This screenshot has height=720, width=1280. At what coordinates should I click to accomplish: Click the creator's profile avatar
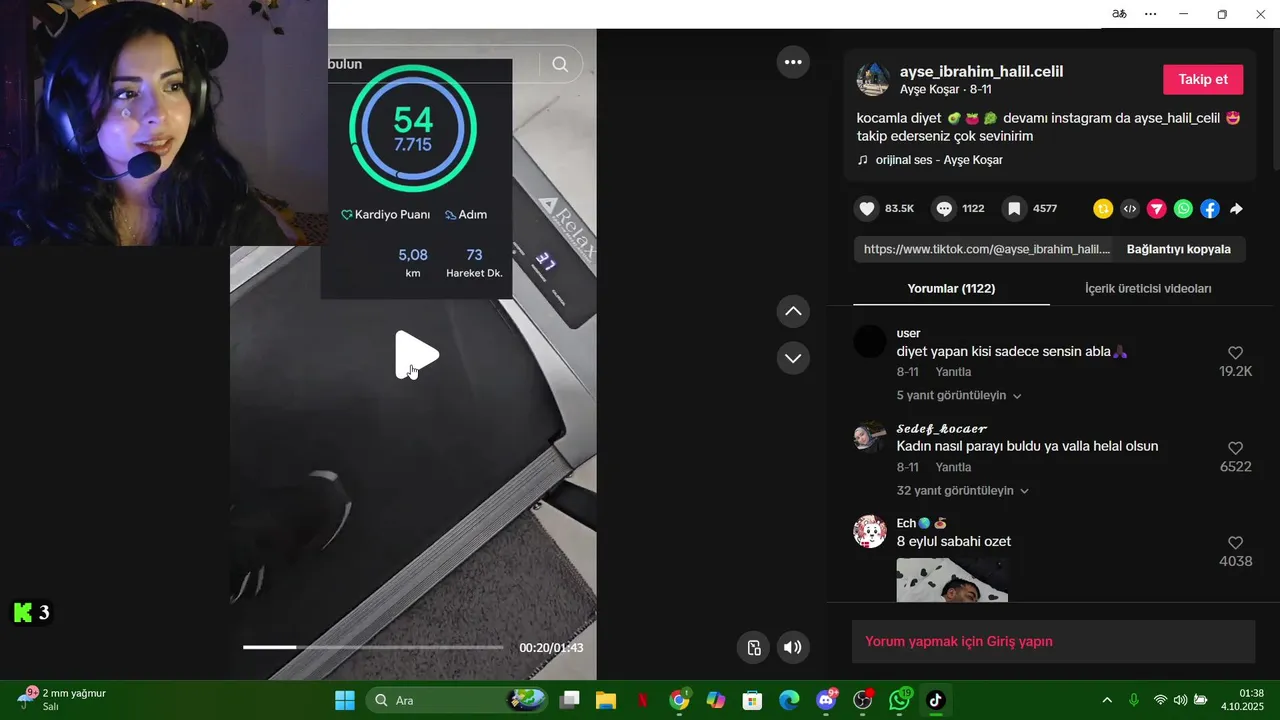[x=873, y=79]
